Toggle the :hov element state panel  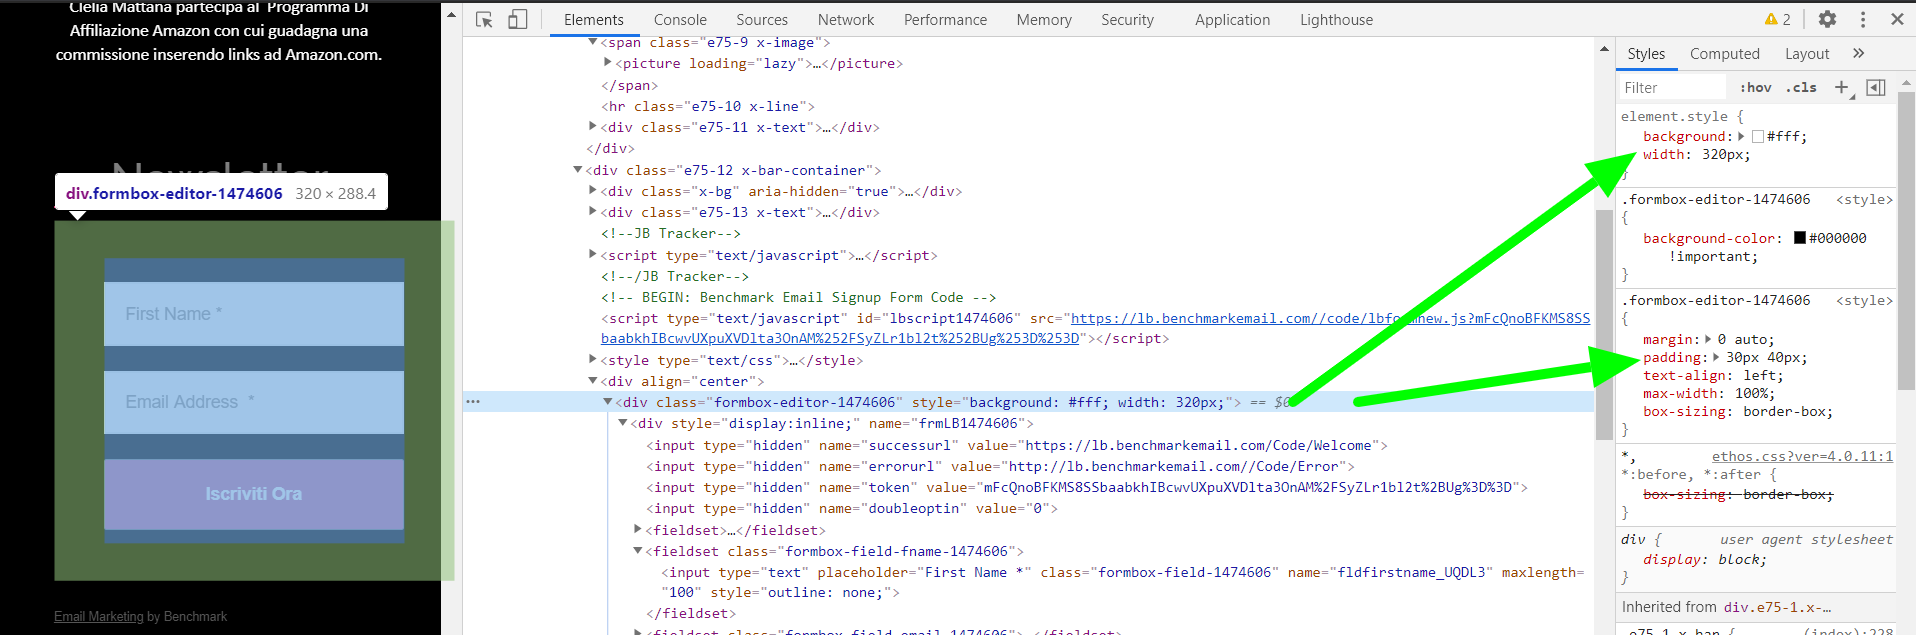[x=1755, y=87]
